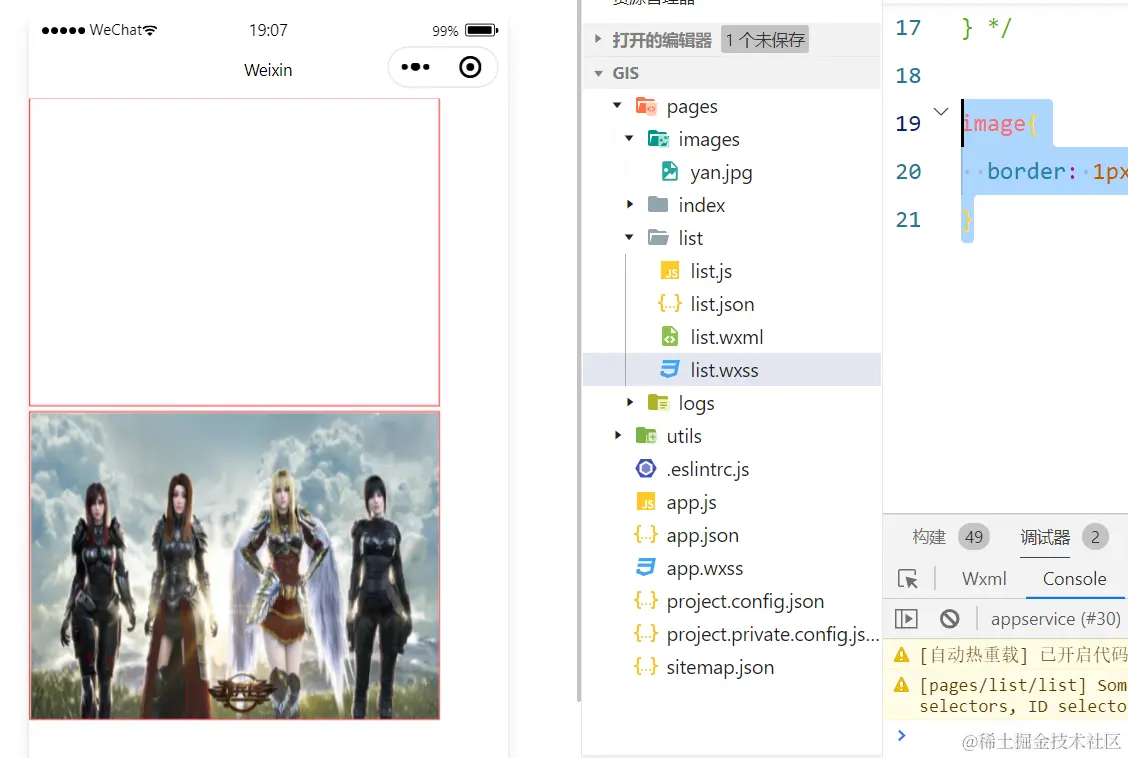Collapse the GIS project root
Screen dimensions: 1128x758
click(599, 73)
